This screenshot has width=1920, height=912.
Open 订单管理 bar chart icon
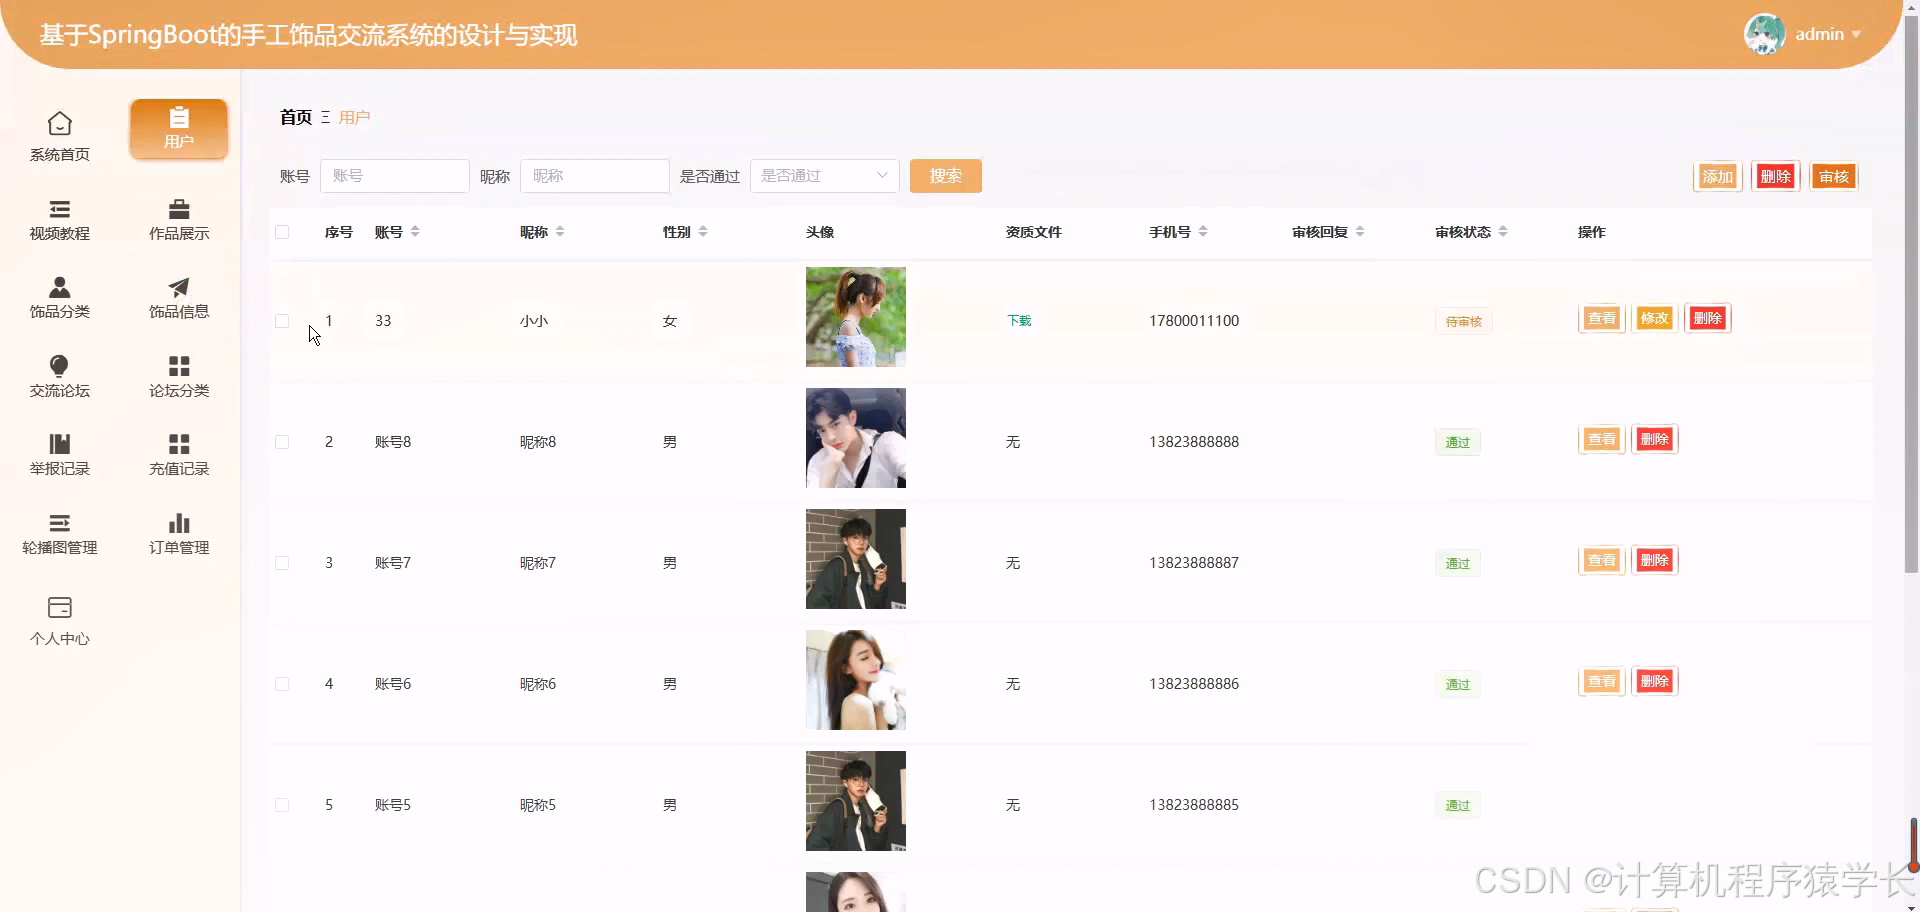[x=179, y=523]
